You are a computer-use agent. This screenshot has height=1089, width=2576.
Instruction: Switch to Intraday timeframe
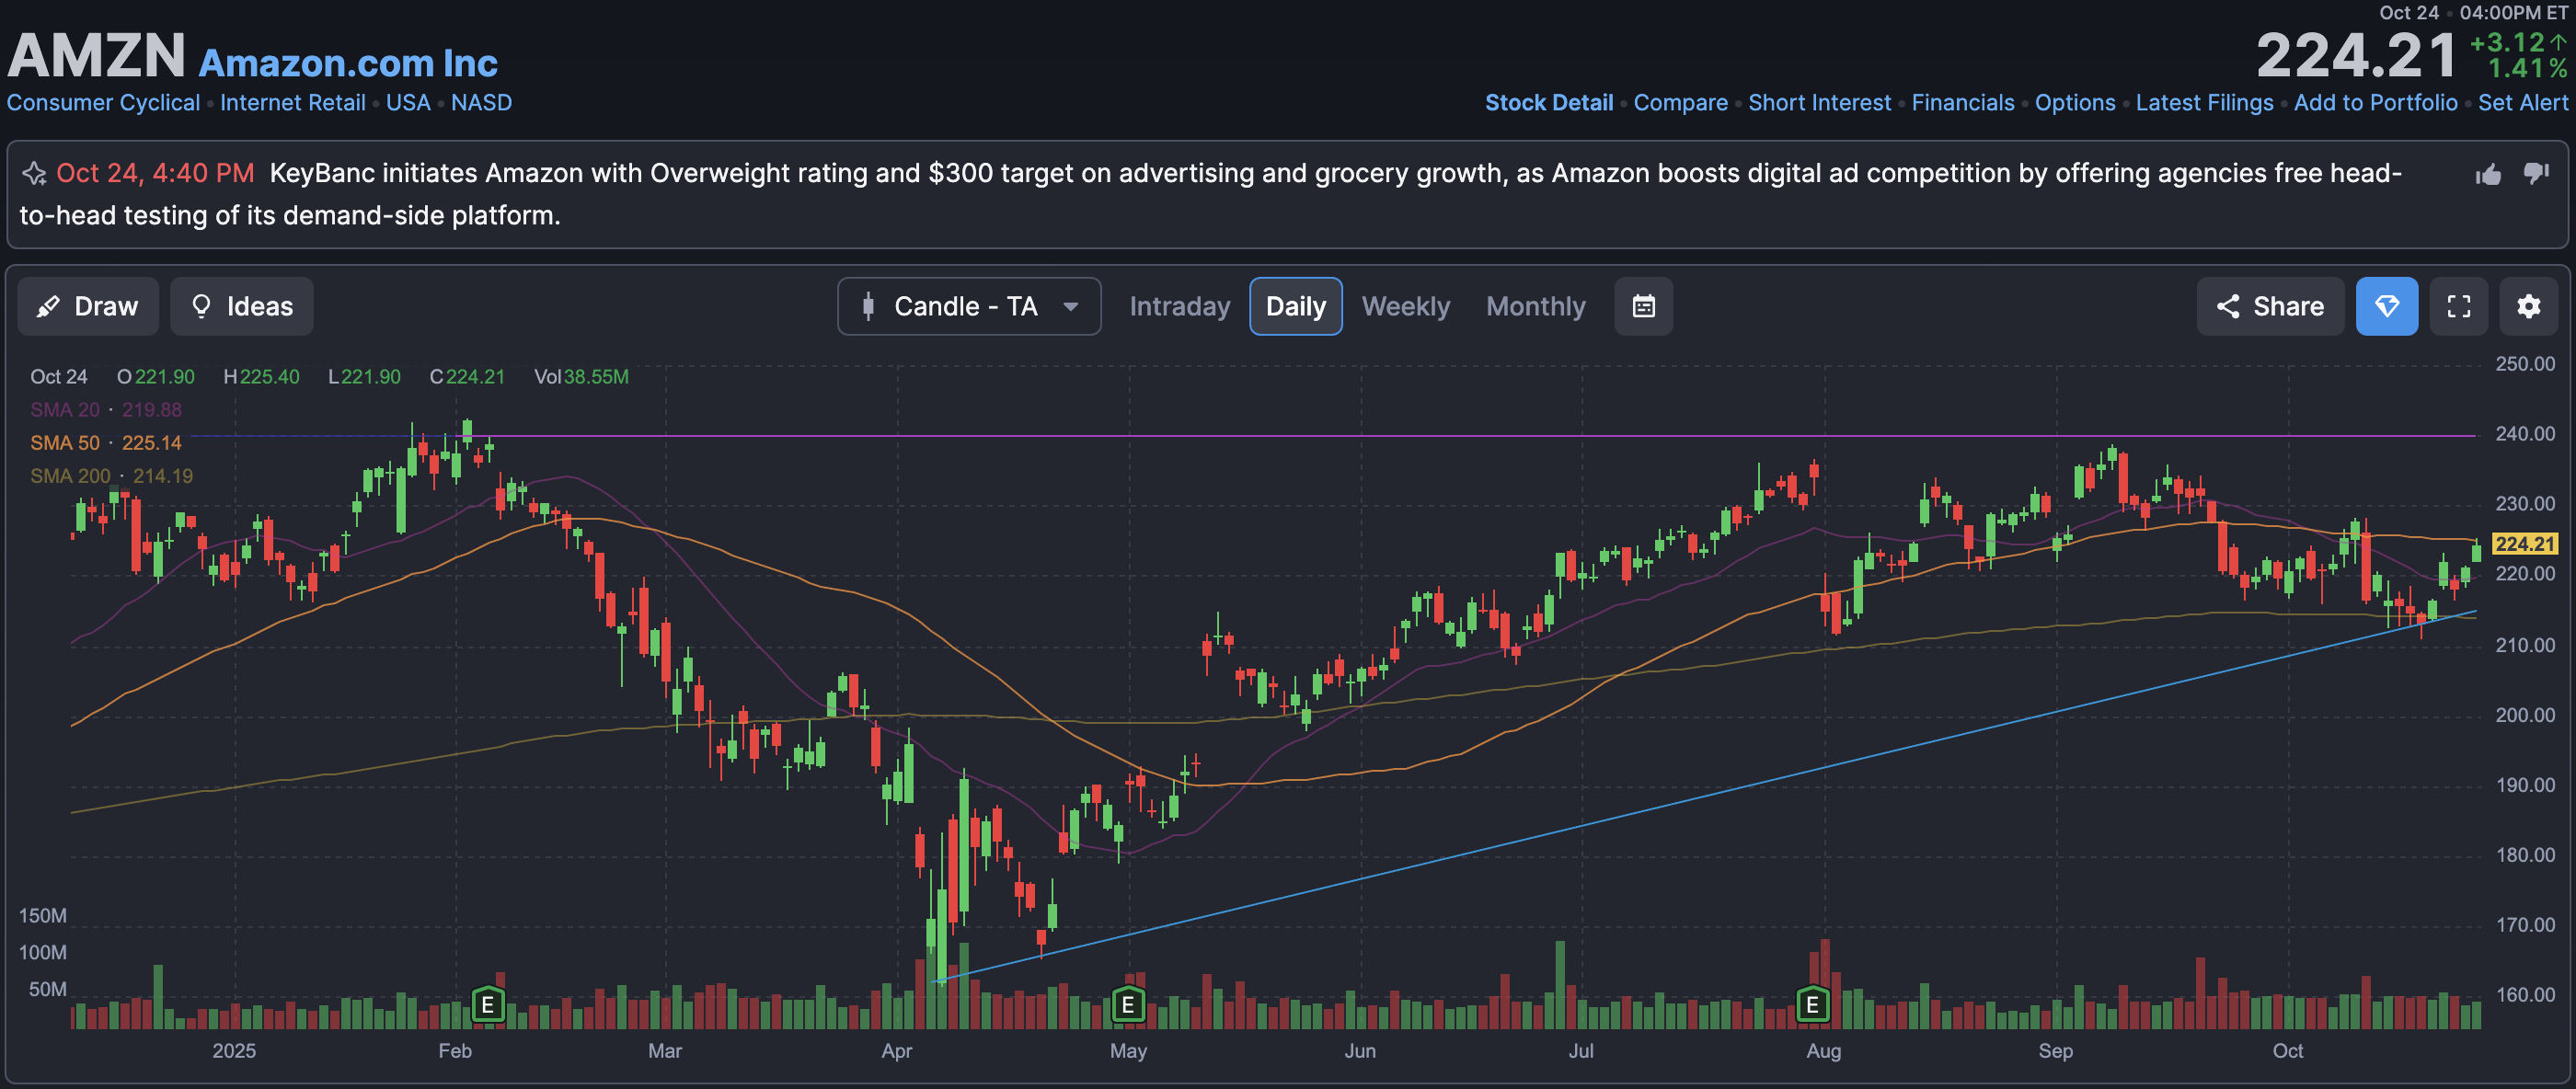1179,306
